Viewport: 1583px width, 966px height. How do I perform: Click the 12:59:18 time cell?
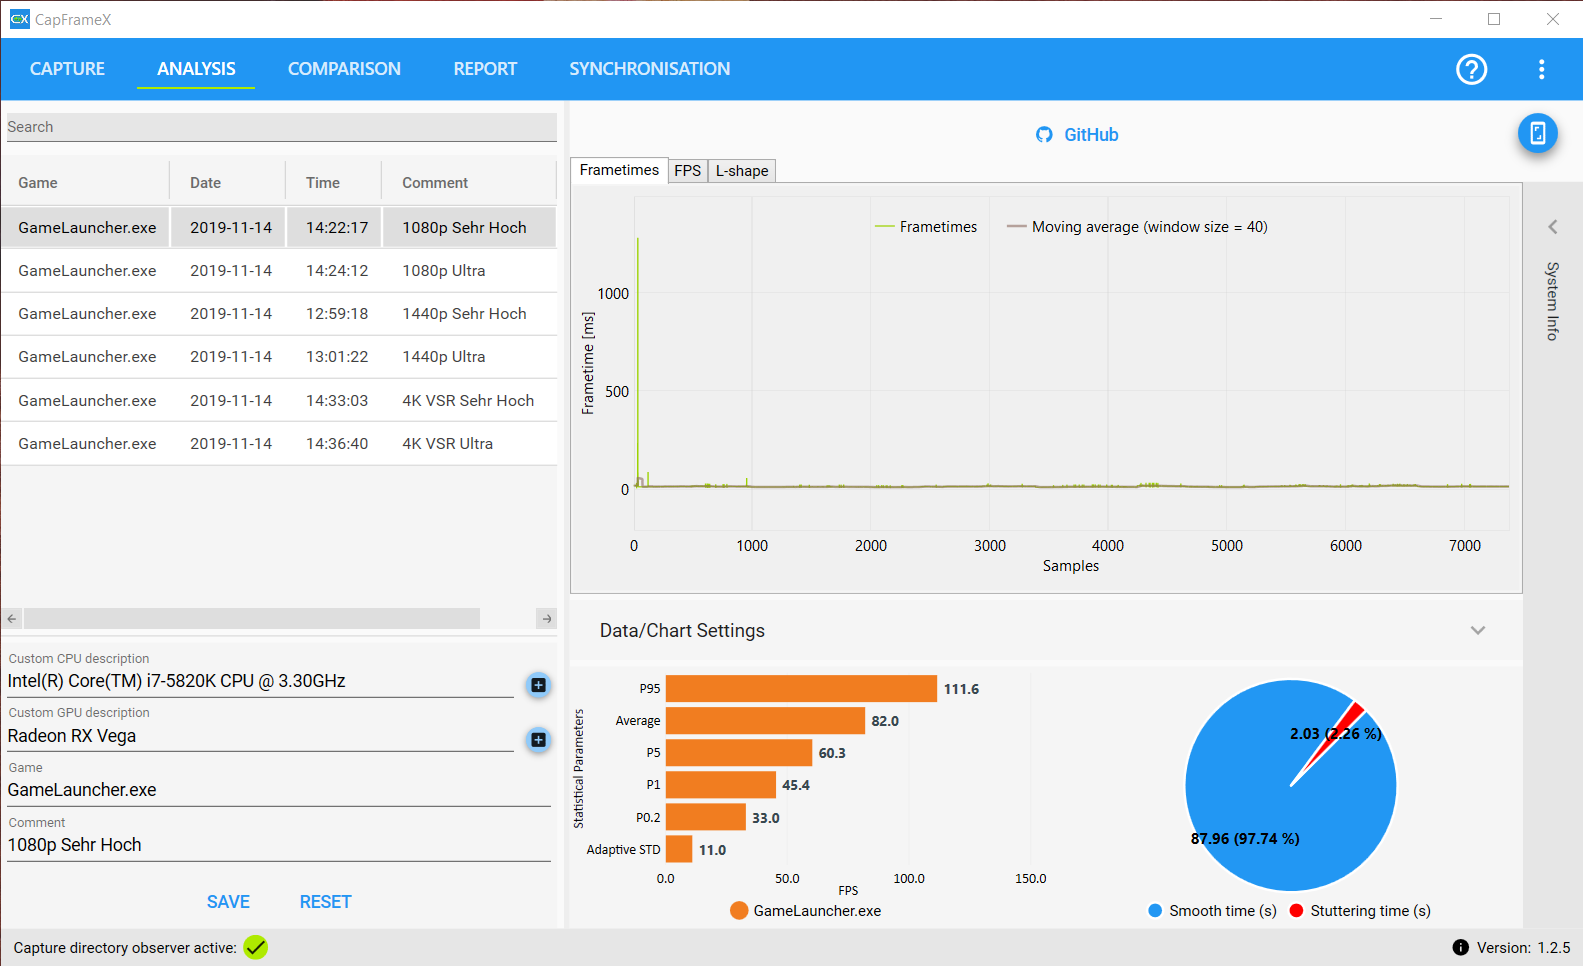[337, 314]
